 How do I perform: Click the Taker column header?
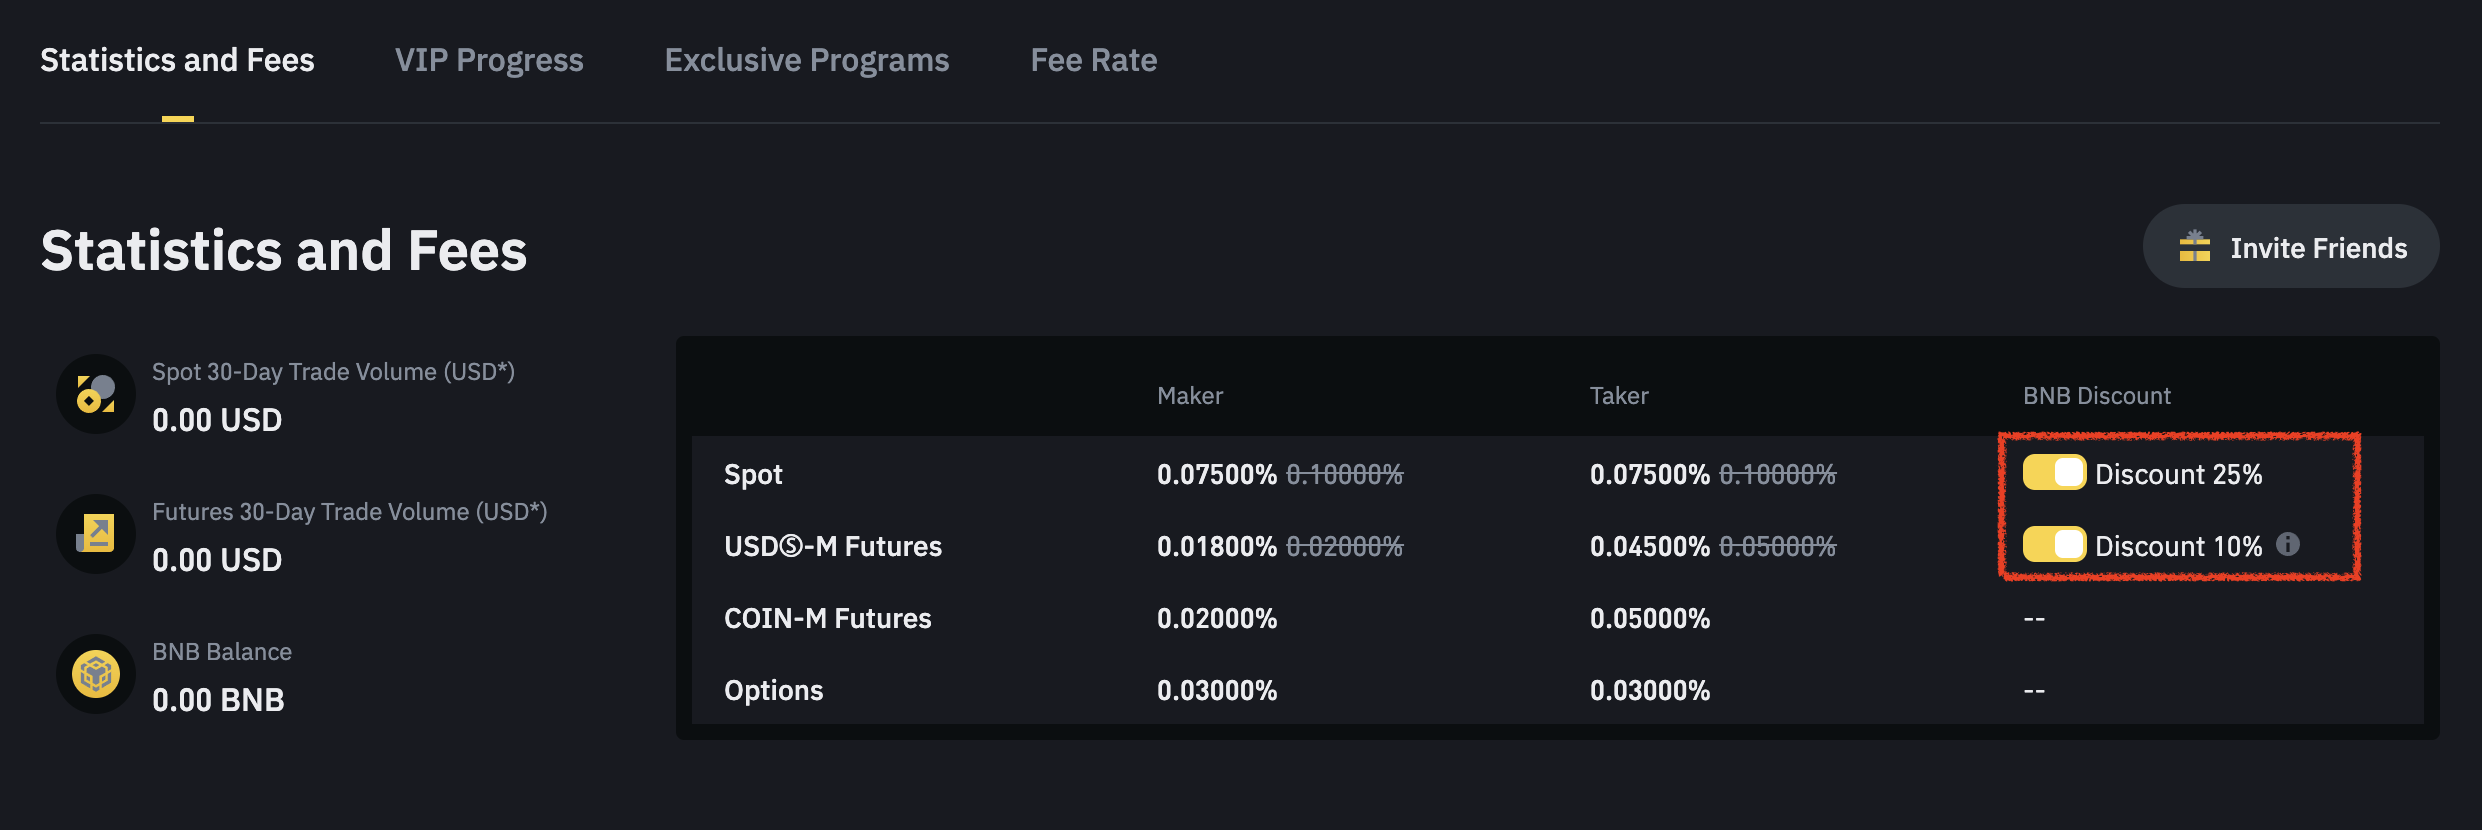coord(1619,396)
